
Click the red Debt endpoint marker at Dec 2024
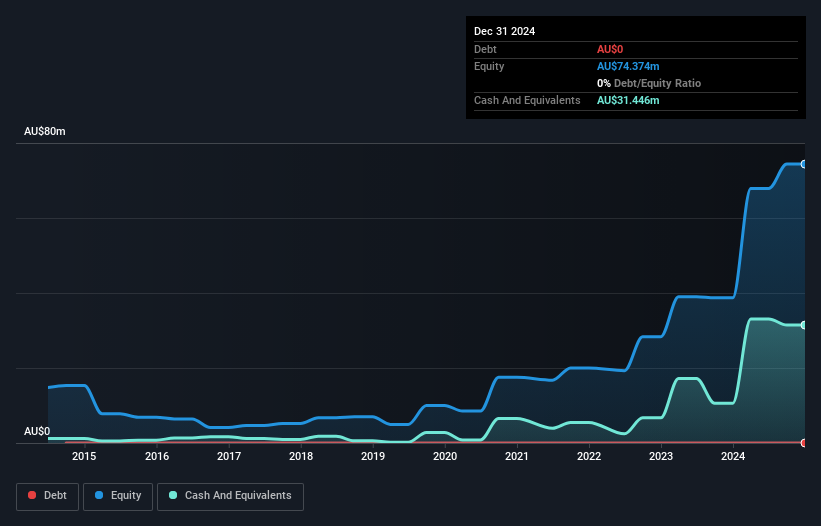pyautogui.click(x=804, y=443)
